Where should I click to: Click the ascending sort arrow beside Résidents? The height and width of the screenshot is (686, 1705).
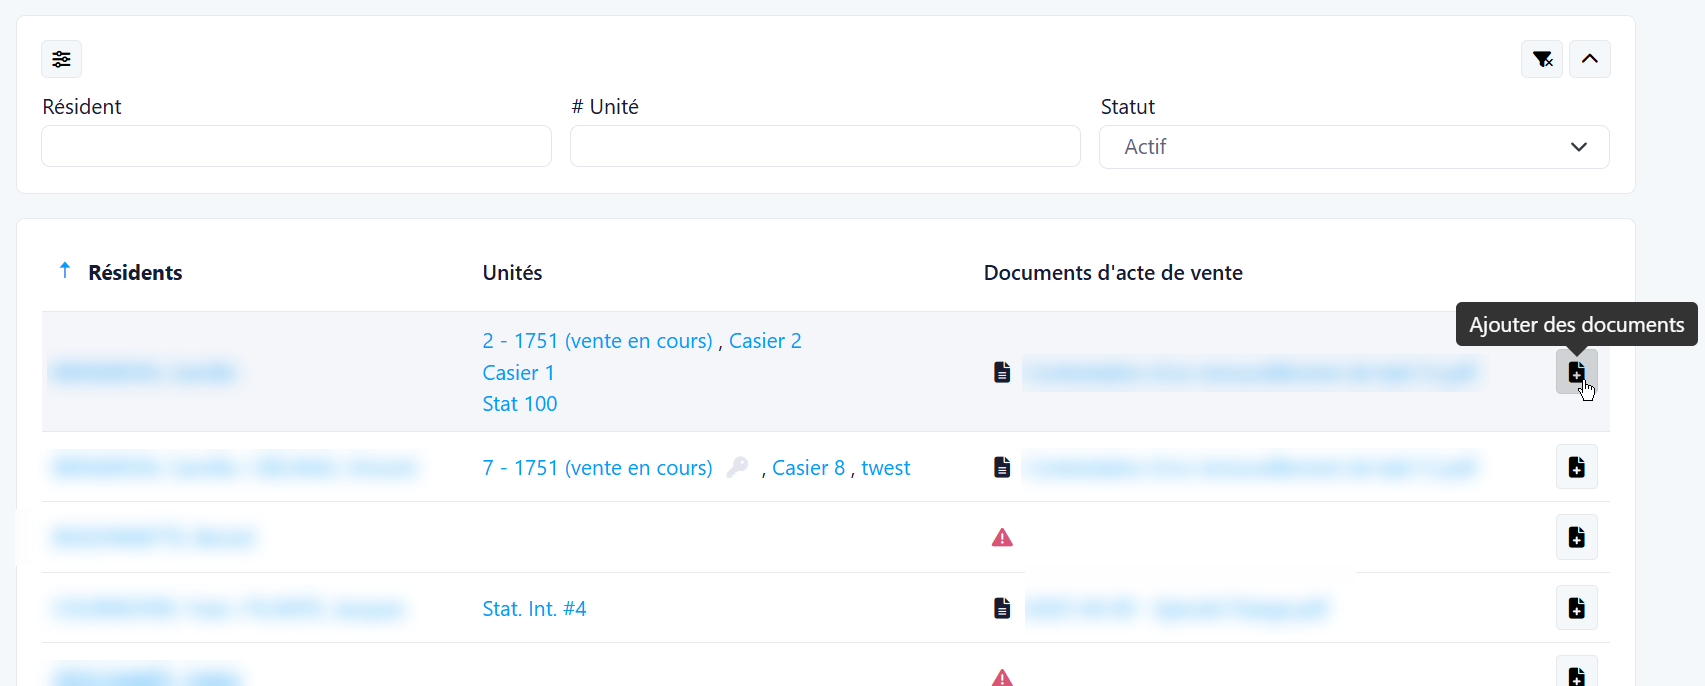tap(65, 270)
